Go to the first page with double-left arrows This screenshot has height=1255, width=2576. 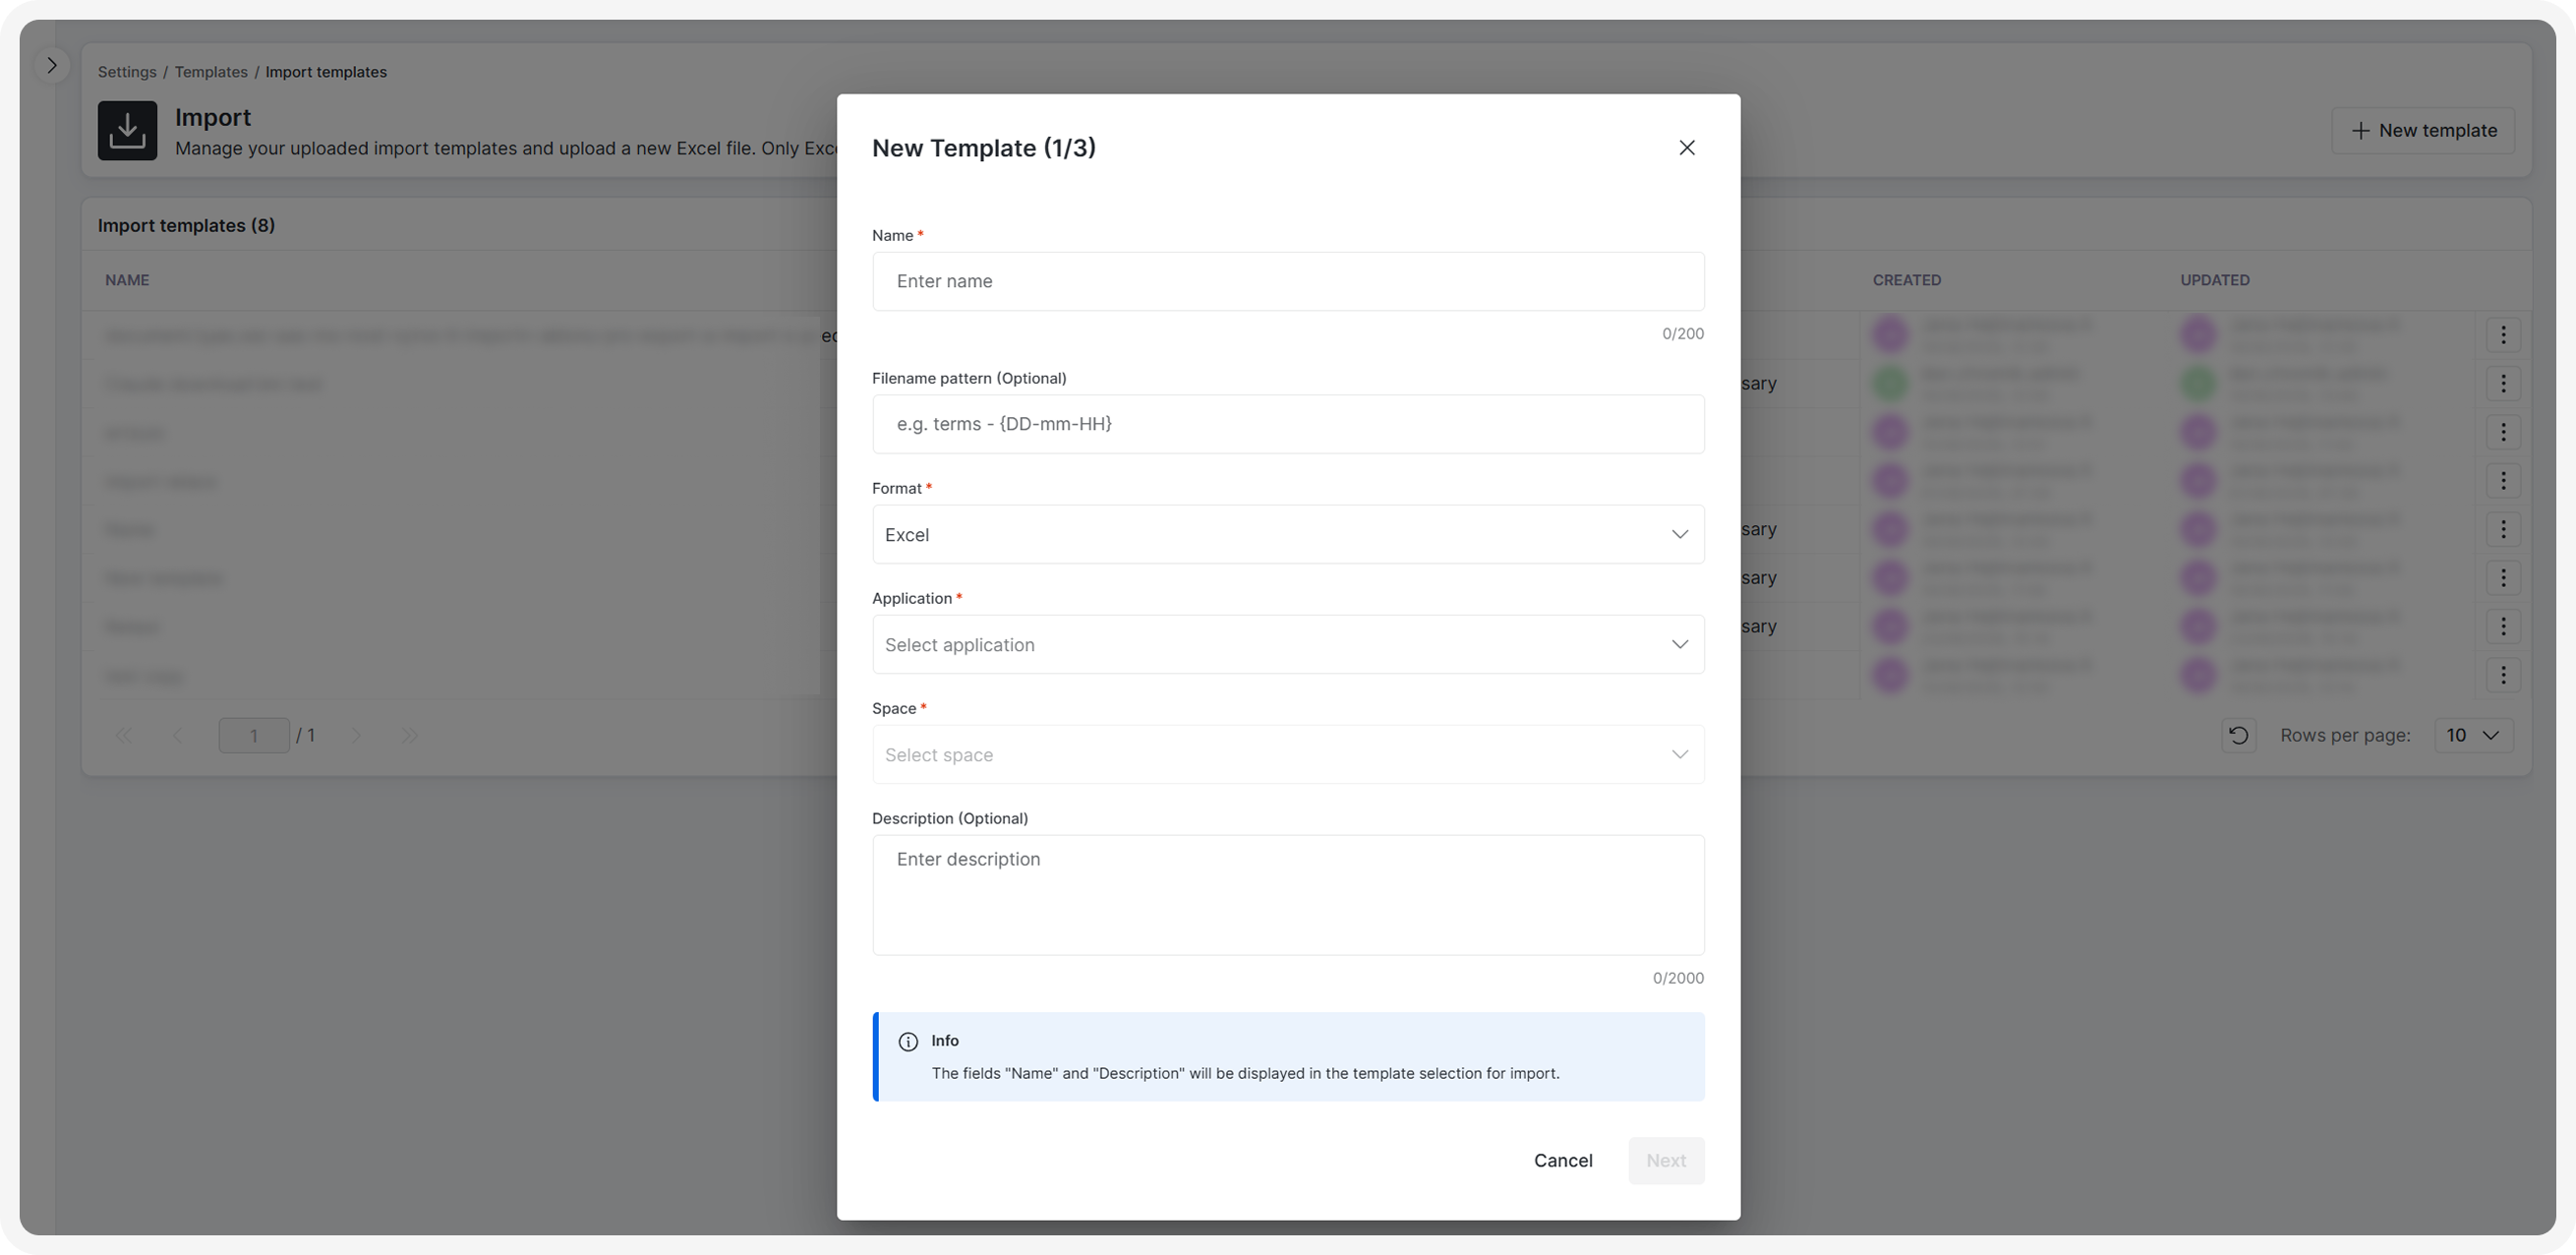(x=124, y=735)
